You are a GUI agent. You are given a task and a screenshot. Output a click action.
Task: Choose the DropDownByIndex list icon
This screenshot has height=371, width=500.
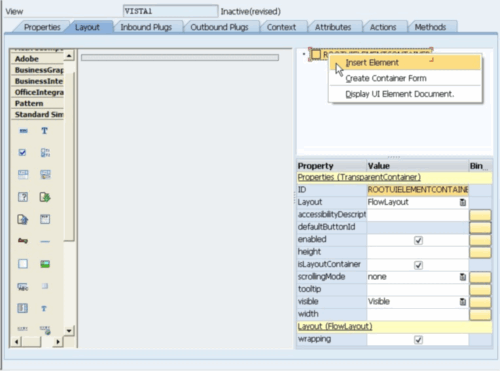pos(23,174)
